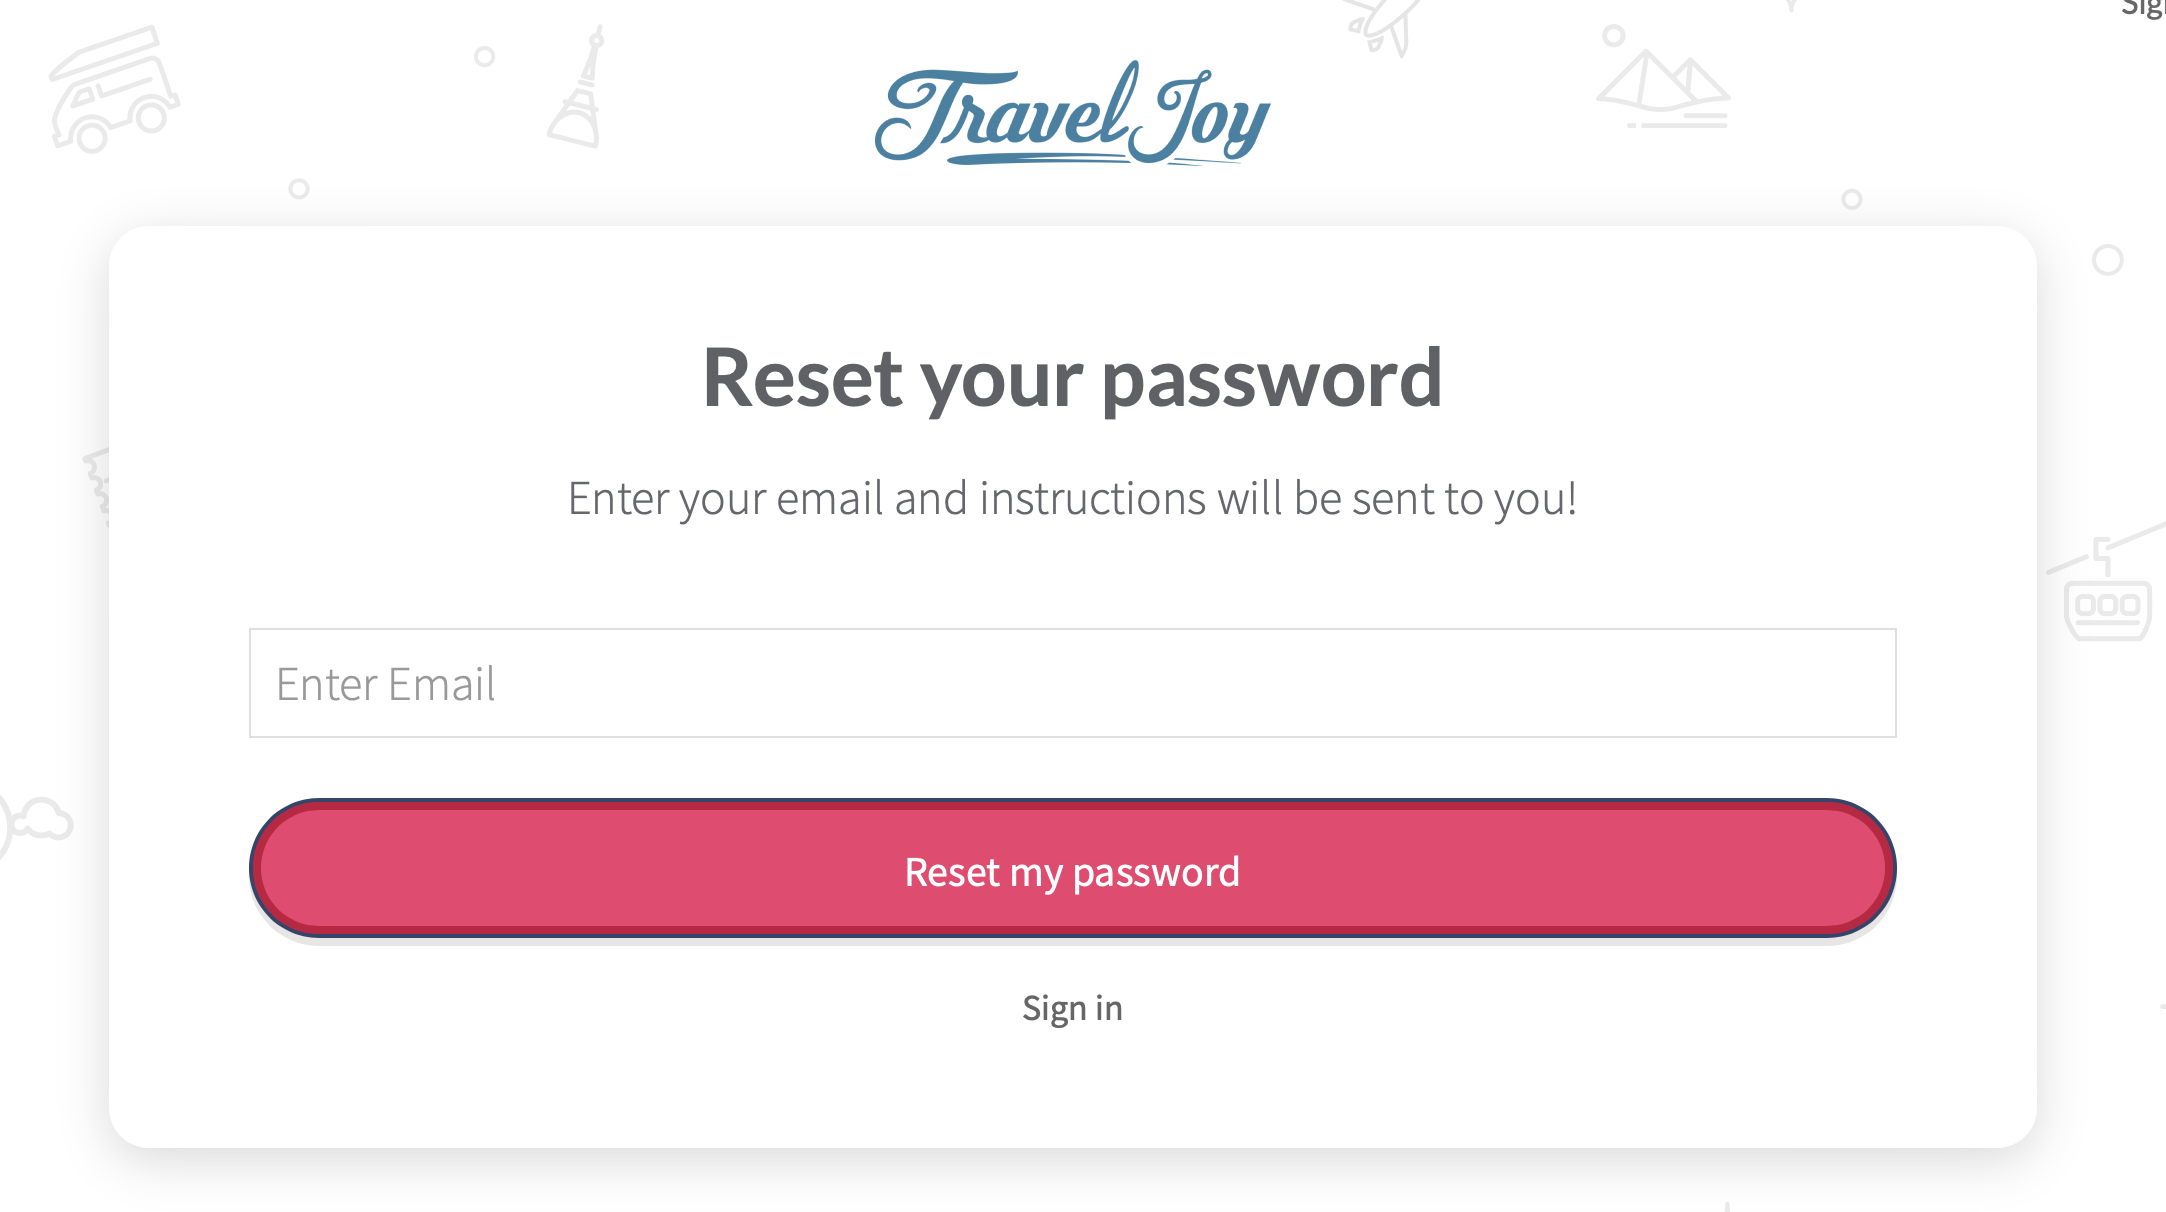The width and height of the screenshot is (2166, 1212).
Task: Focus the Enter Email input field
Action: [1072, 683]
